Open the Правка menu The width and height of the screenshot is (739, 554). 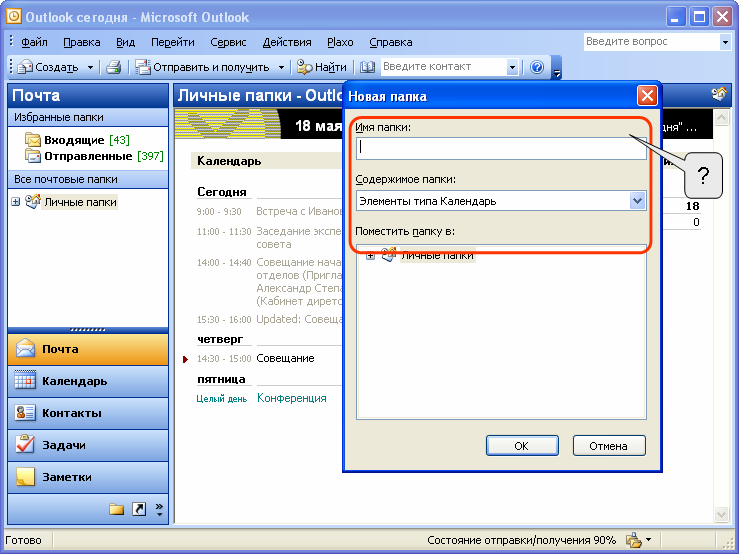(x=82, y=42)
